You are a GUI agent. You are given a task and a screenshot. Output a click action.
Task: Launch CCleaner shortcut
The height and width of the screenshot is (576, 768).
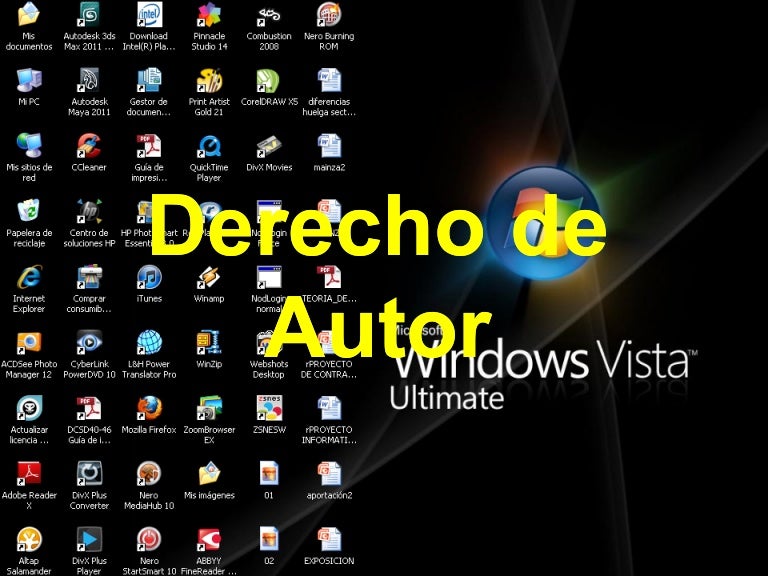89,146
